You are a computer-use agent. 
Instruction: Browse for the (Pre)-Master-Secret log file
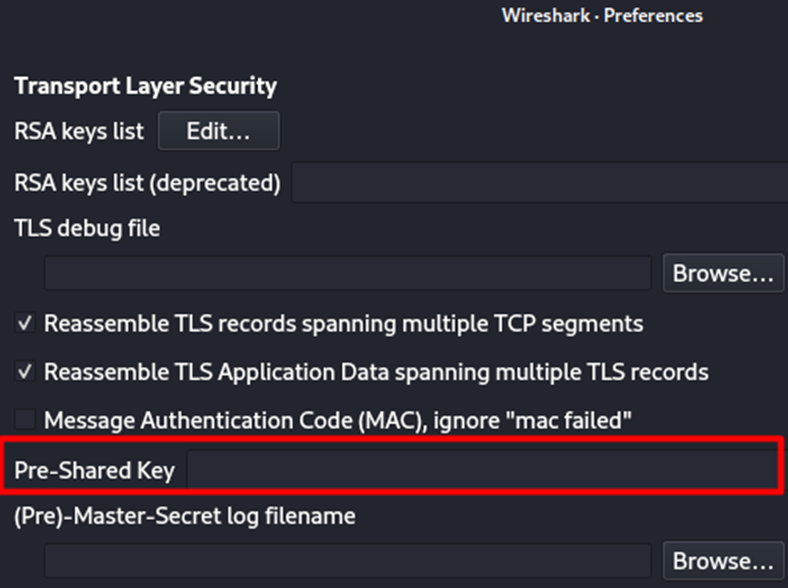pos(723,561)
